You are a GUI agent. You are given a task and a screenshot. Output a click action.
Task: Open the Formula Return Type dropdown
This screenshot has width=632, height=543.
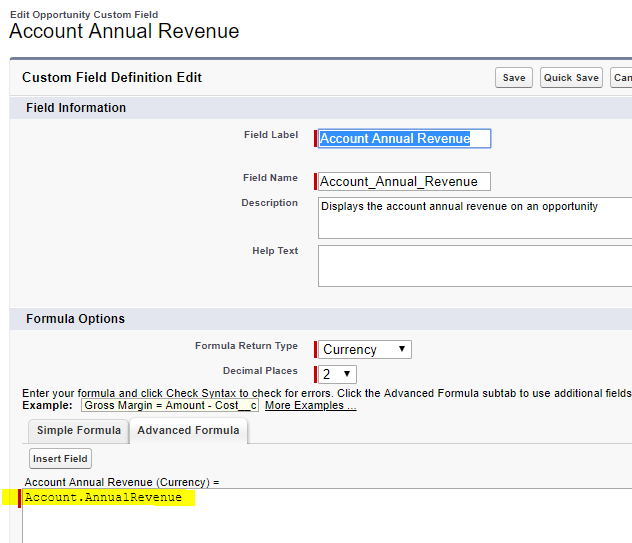(365, 349)
